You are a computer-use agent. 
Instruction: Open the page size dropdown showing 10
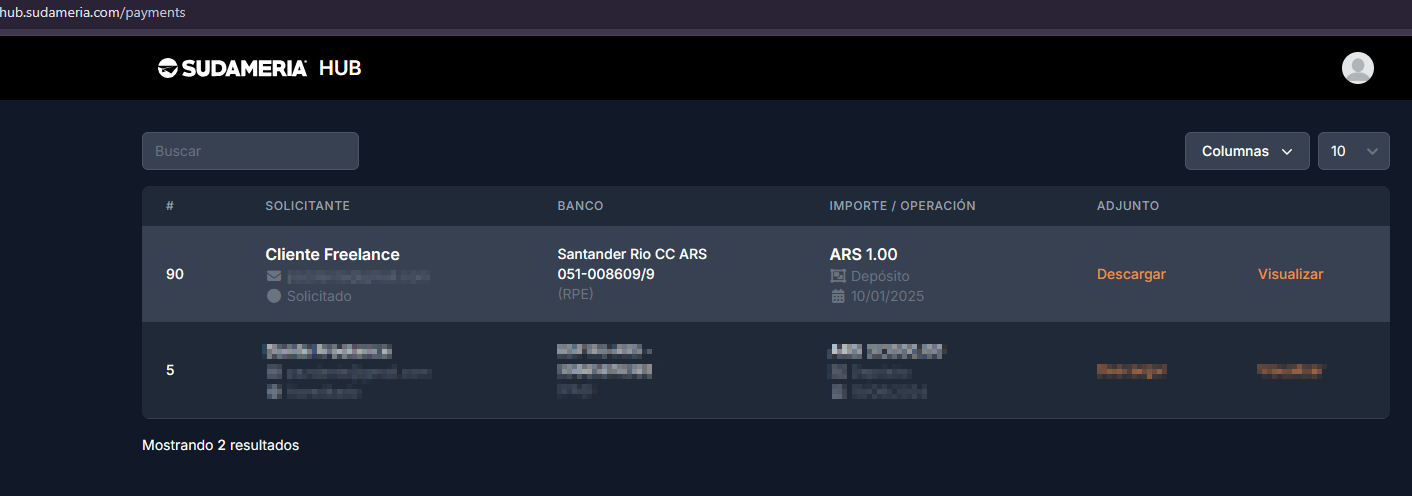(1353, 151)
